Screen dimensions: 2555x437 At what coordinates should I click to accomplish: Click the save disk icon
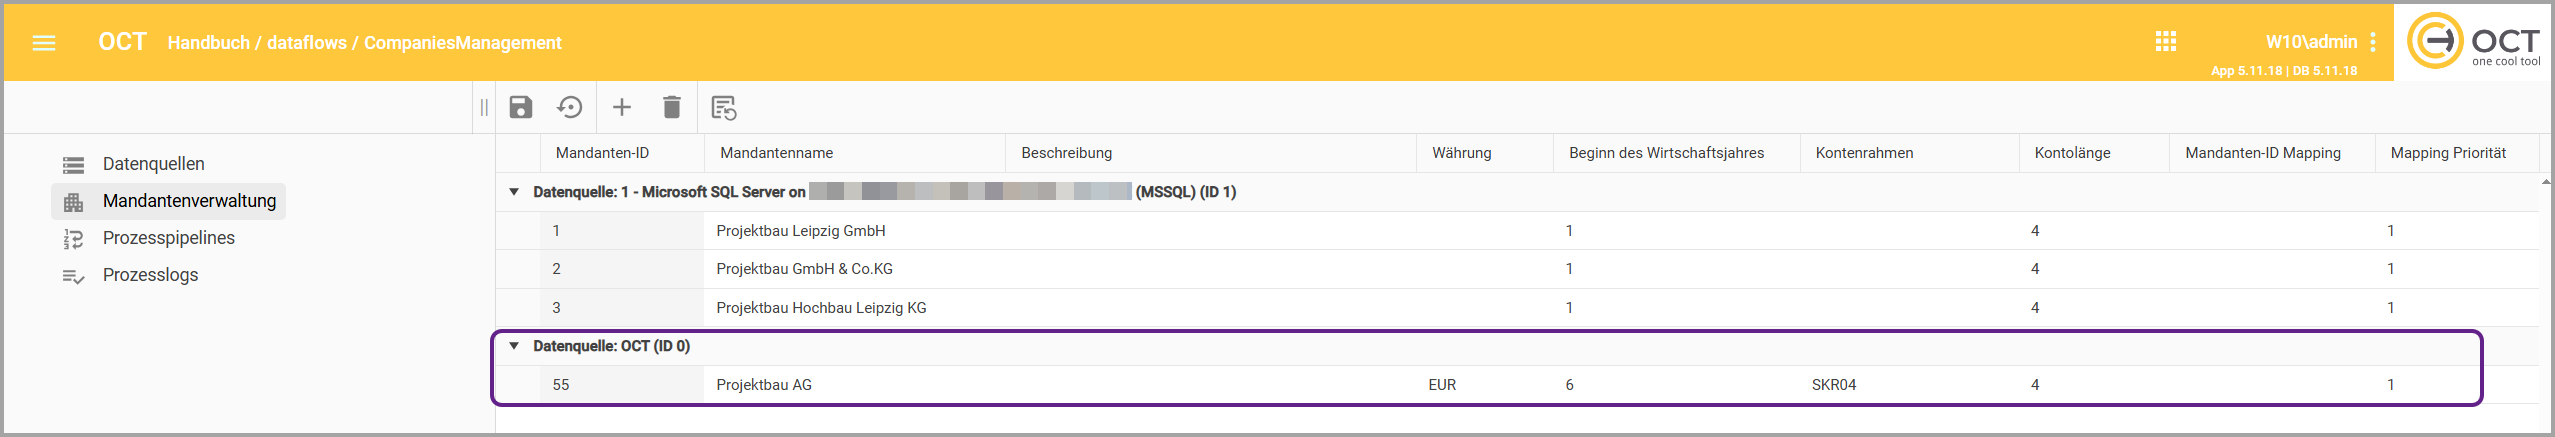click(x=521, y=107)
